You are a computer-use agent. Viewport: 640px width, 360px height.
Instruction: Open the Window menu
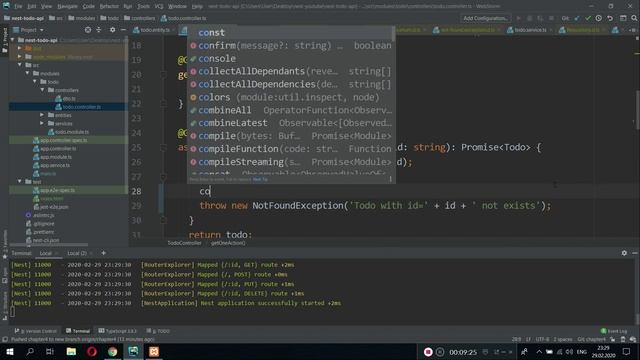[x=177, y=6]
